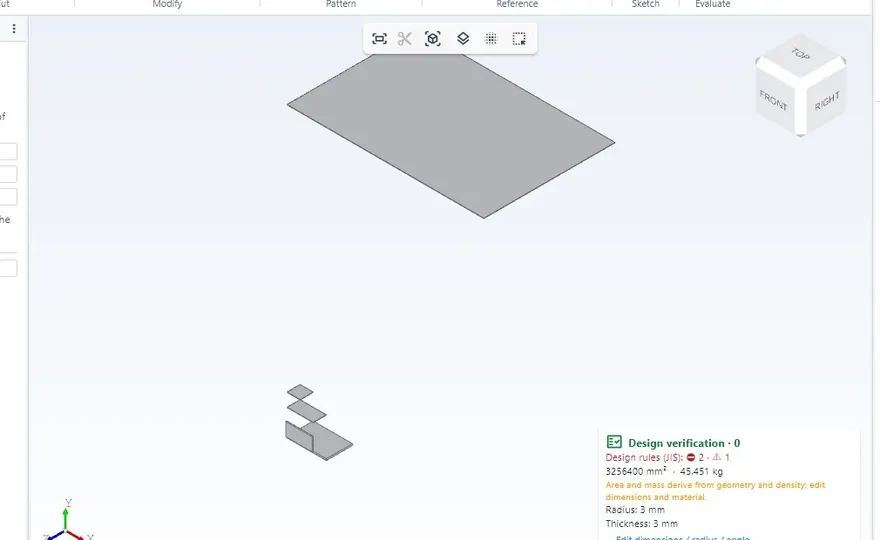The height and width of the screenshot is (540, 880).
Task: Click the red design rule error icon
Action: click(x=691, y=457)
